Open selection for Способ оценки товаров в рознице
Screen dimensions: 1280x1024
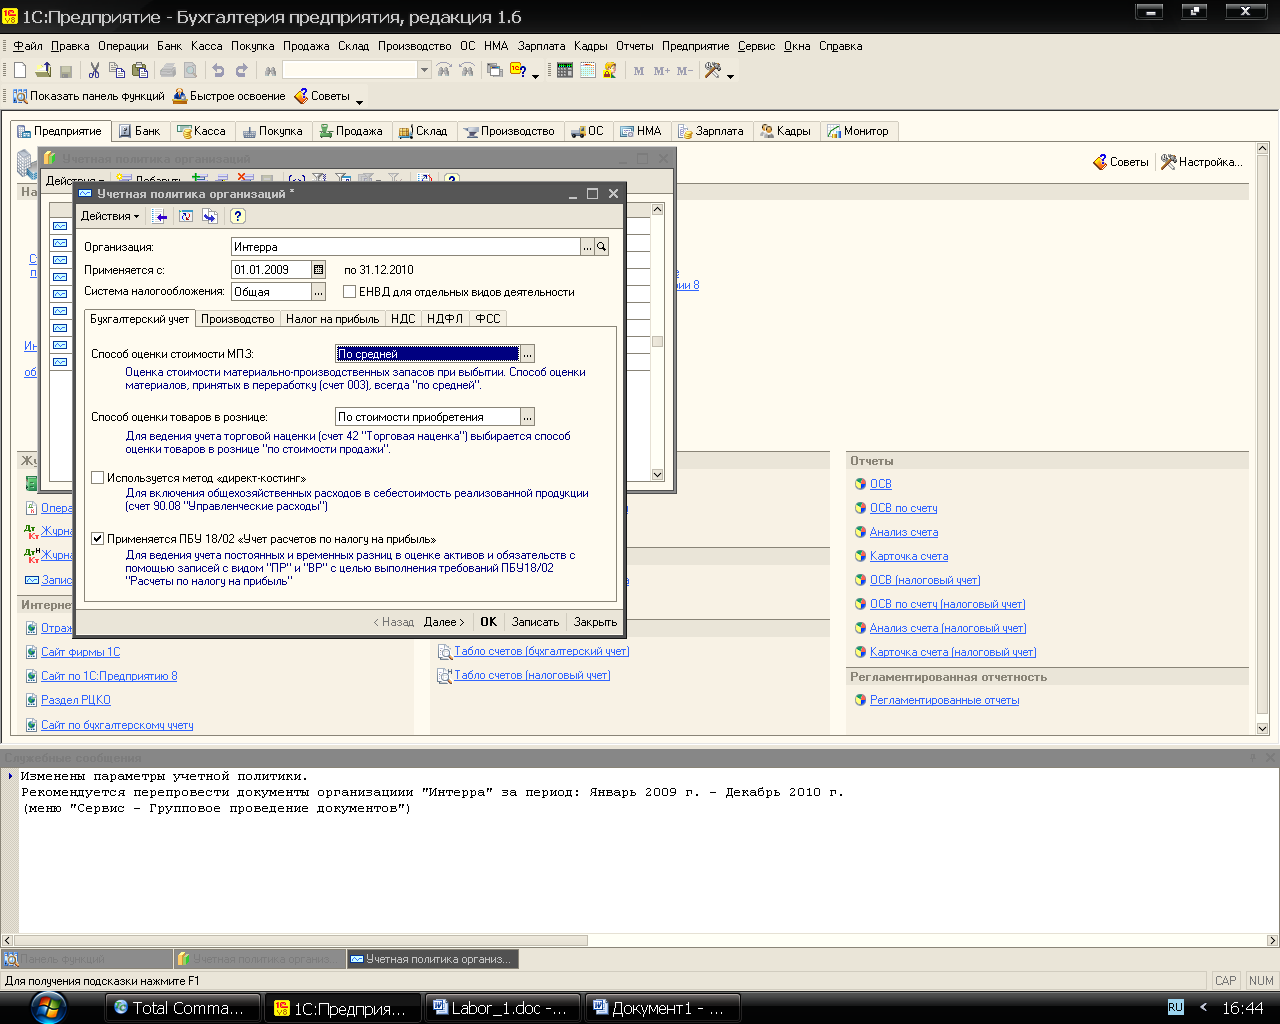(528, 416)
